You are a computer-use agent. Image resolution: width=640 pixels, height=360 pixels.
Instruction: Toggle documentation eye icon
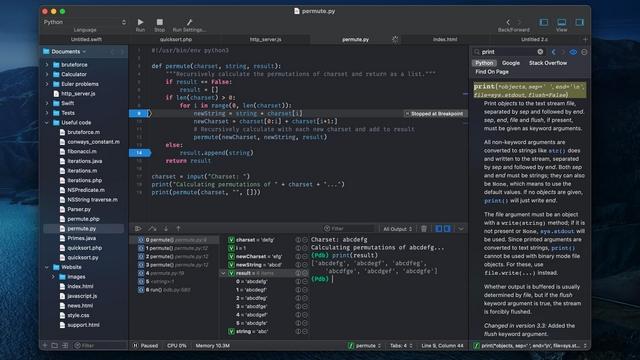click(x=573, y=52)
